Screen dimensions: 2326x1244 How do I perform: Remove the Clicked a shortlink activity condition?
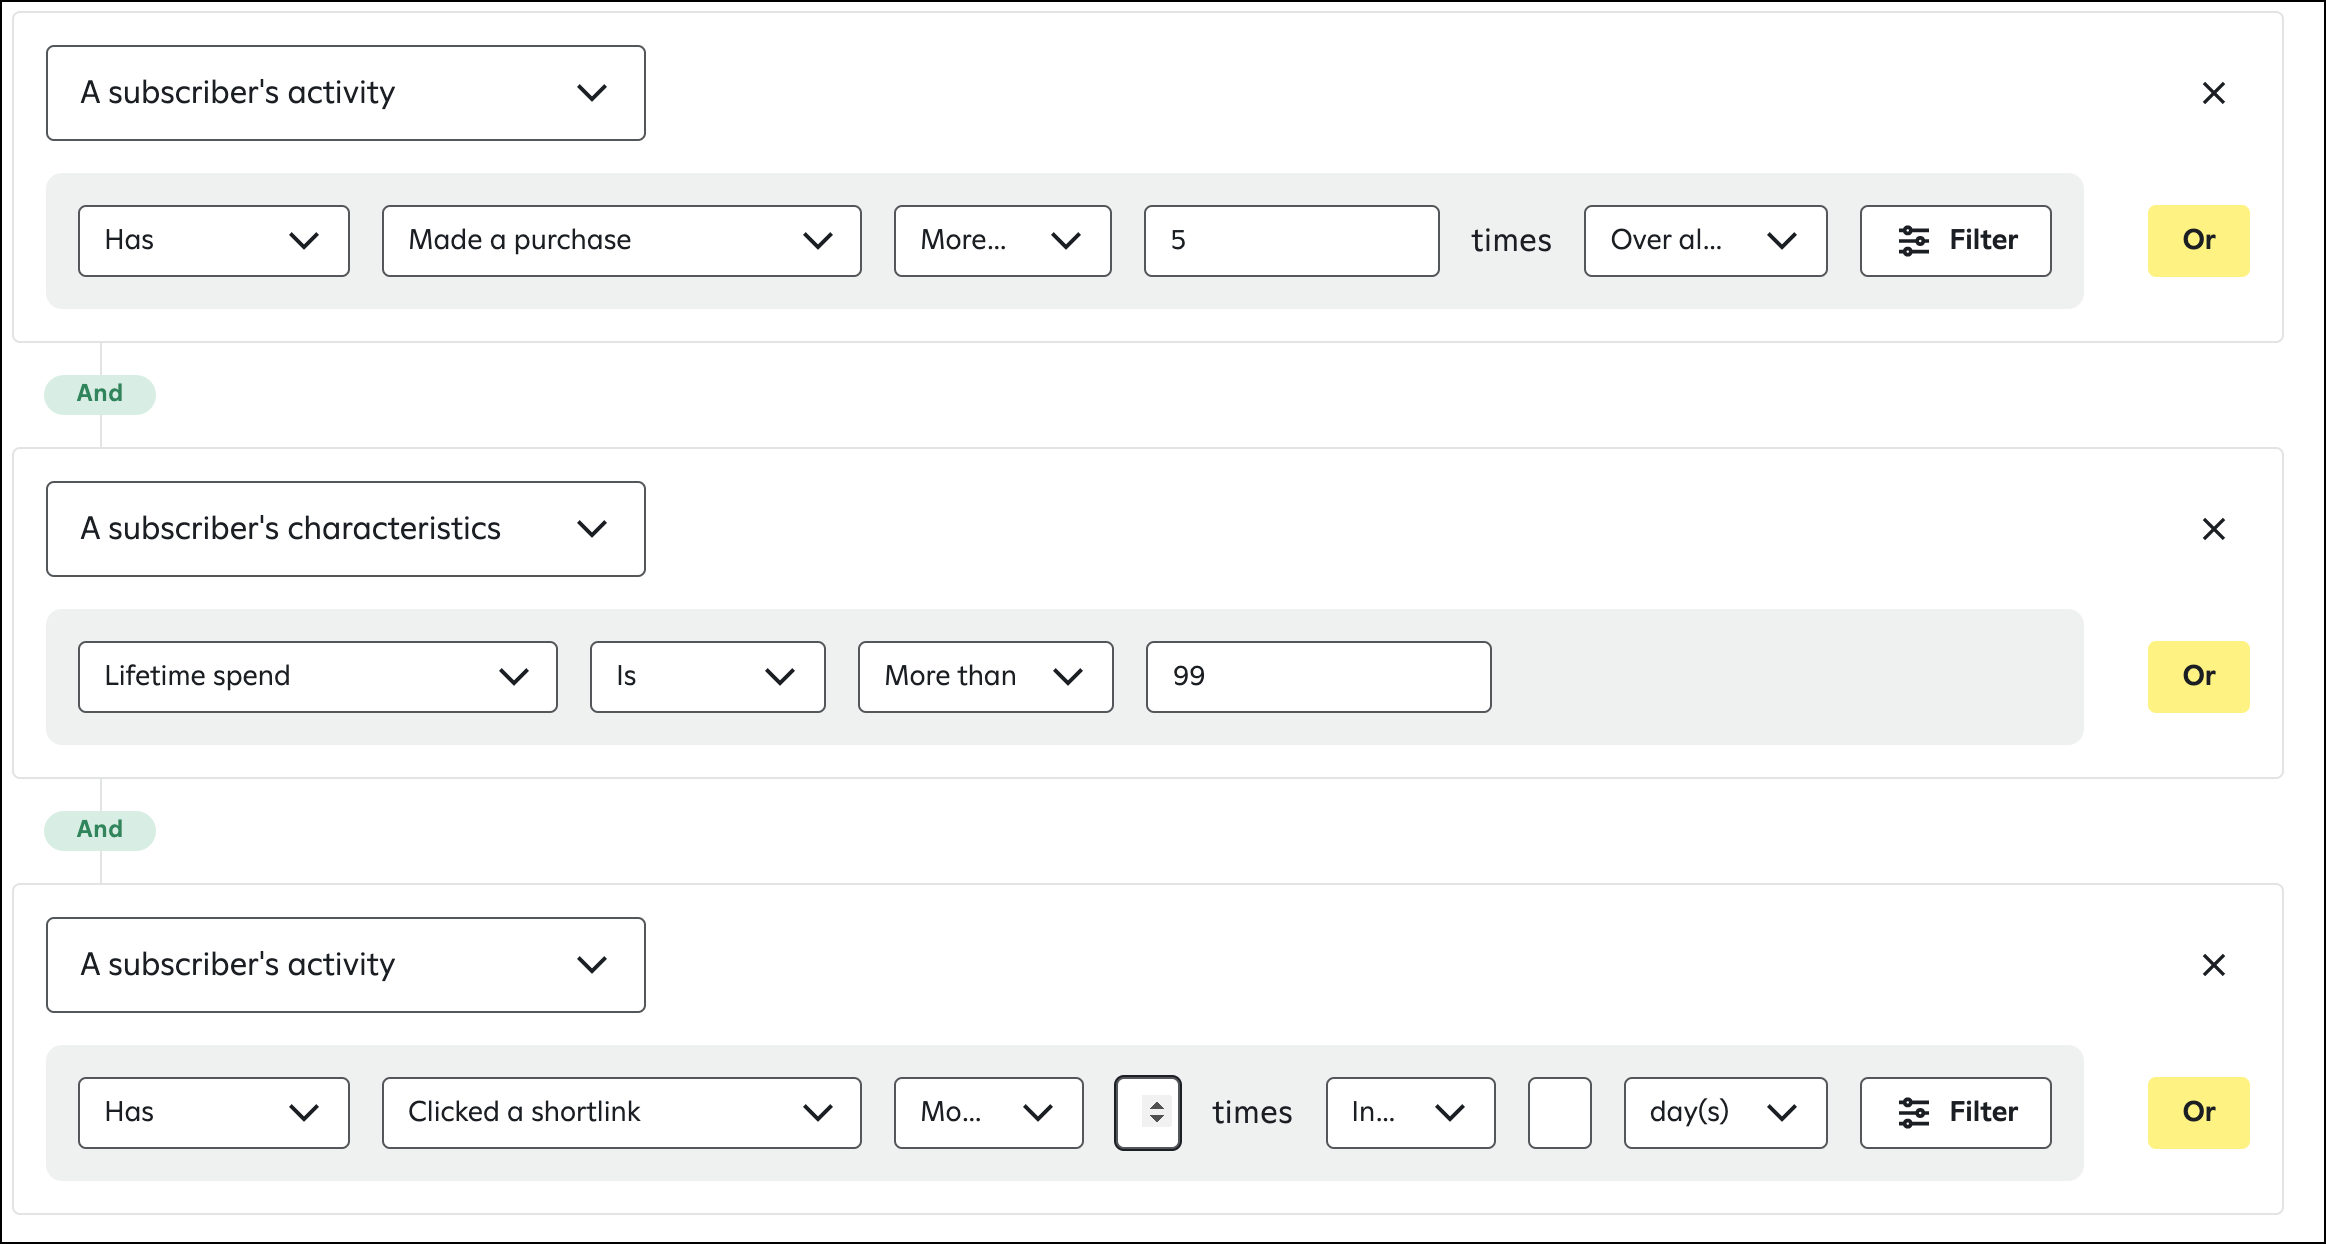tap(2213, 965)
